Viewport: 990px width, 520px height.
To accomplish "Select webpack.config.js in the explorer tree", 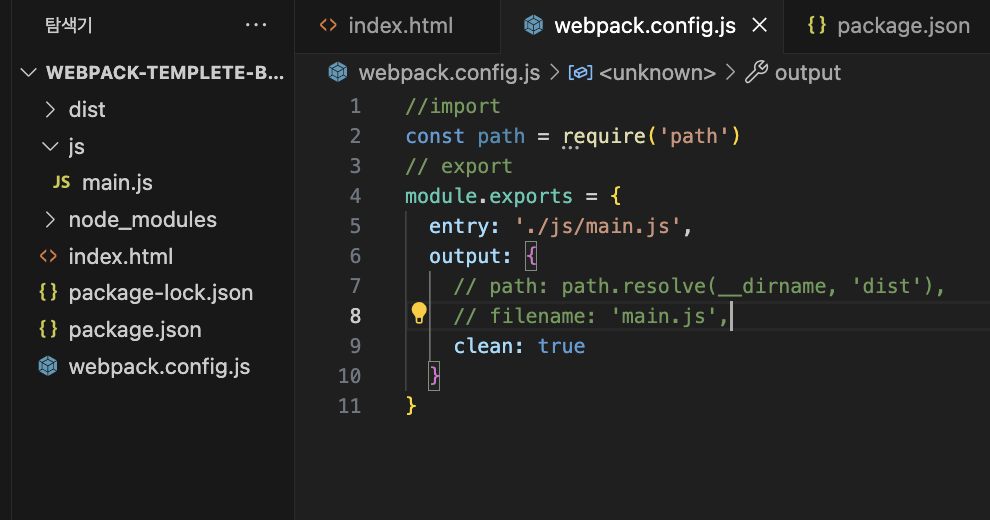I will (x=159, y=367).
